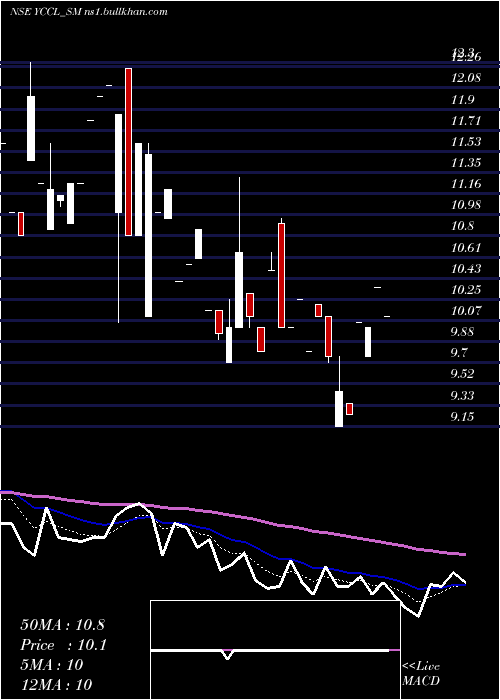Click the 10.07 price axis label

(x=466, y=310)
